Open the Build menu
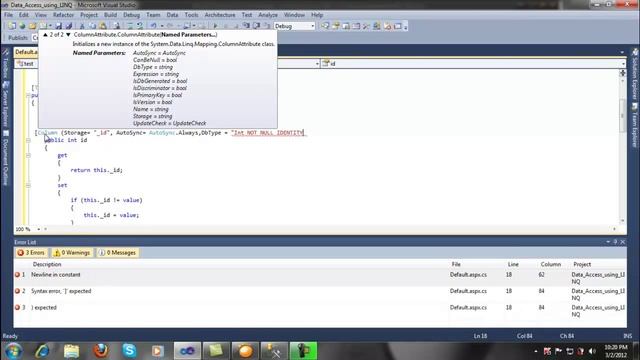Screen dimensions: 640x360 click(x=110, y=15)
